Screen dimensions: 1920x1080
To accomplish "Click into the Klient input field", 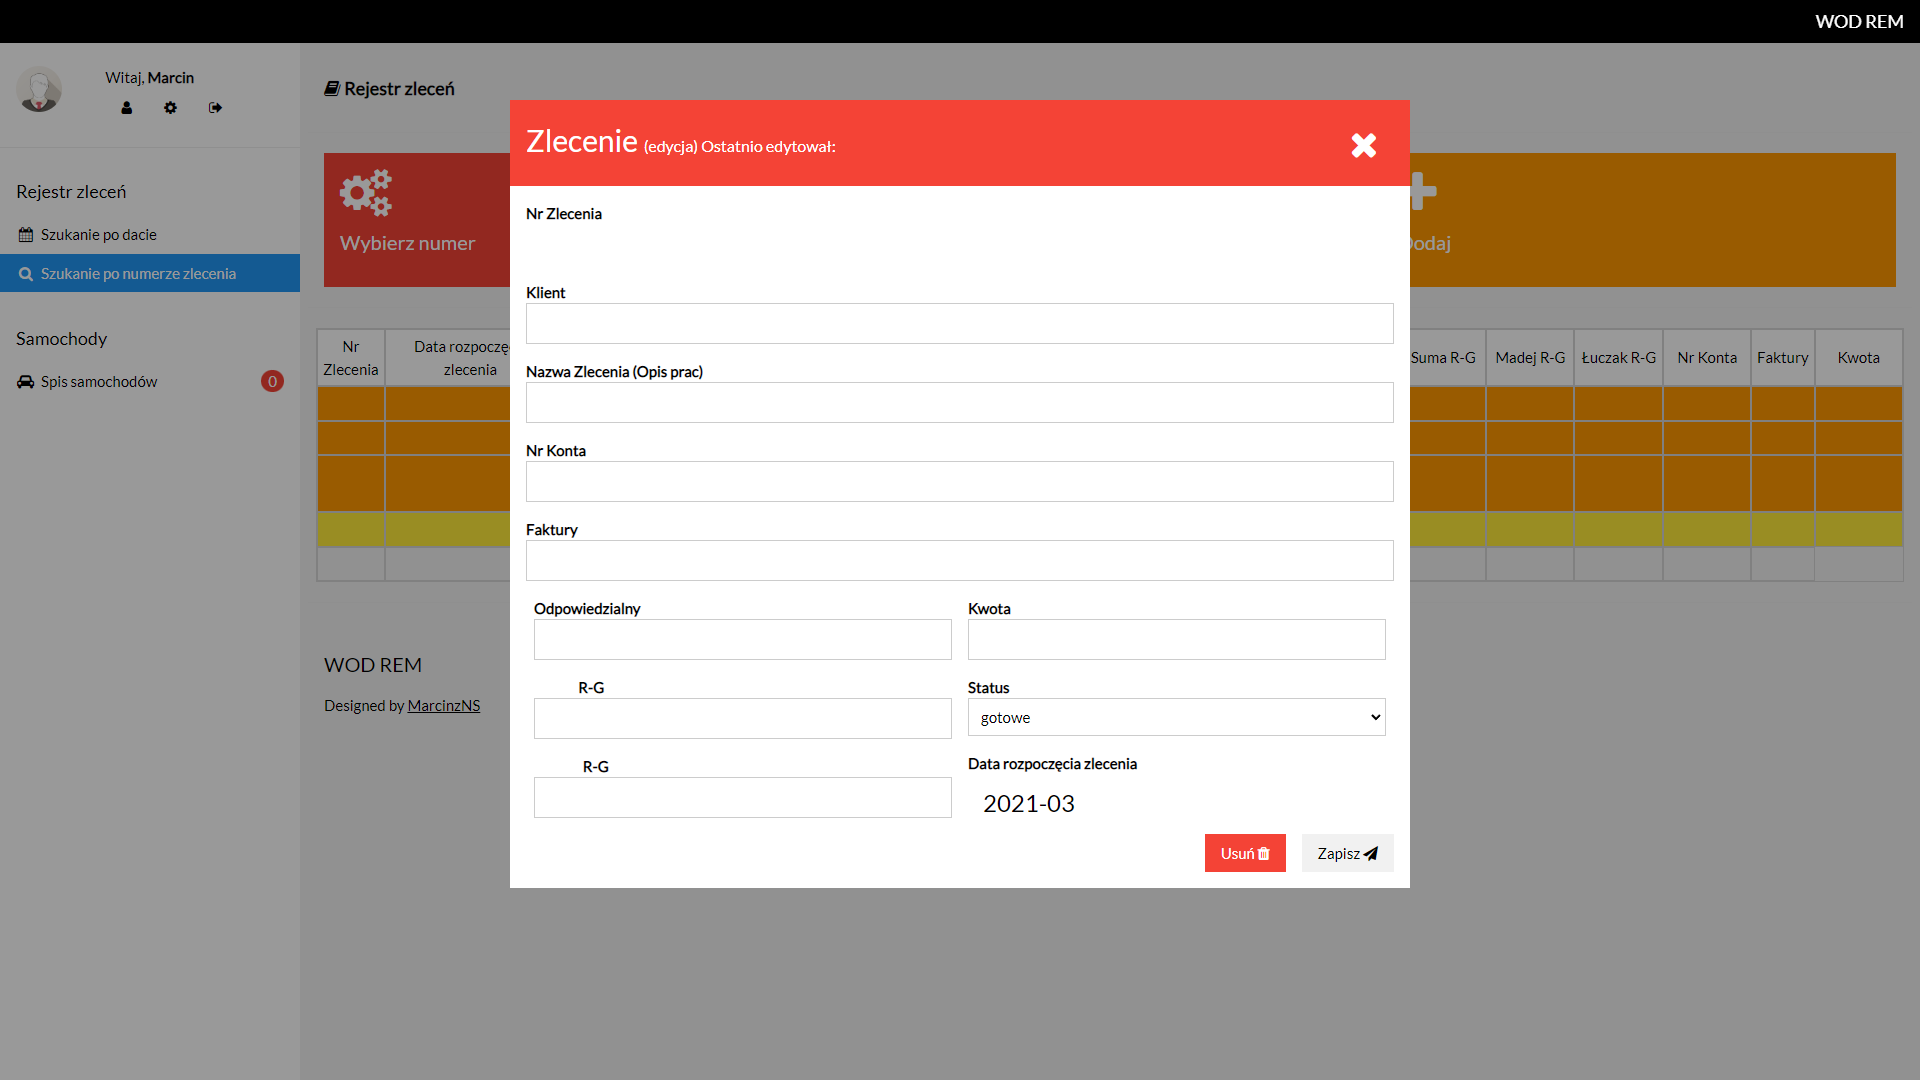I will pos(959,324).
